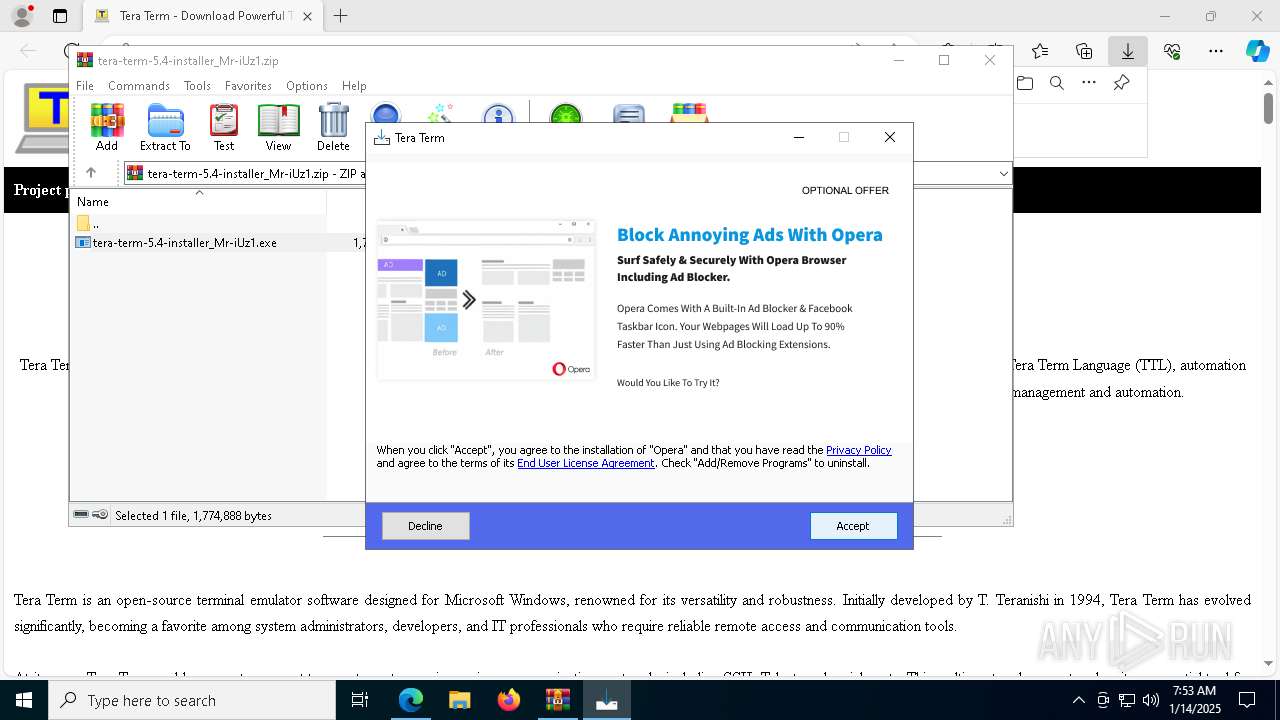The image size is (1280, 720).
Task: Click the partially hidden Find icon in WinRAR
Action: 385,113
